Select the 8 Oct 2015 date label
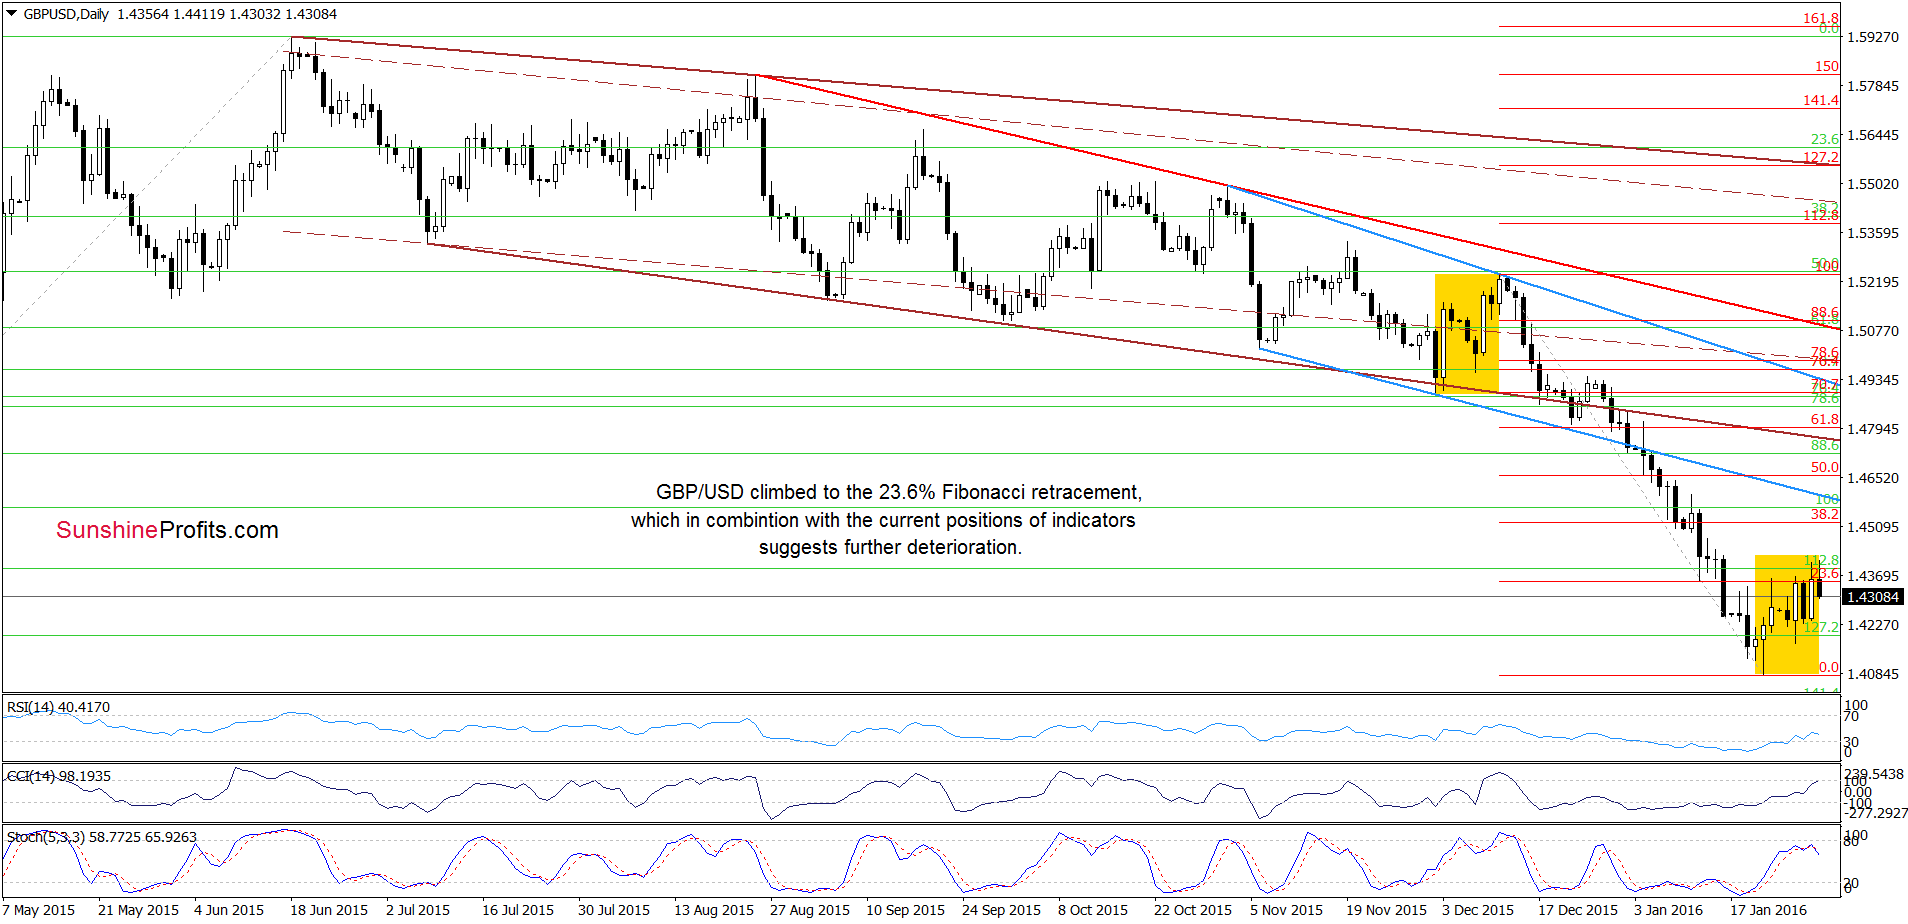Viewport: 1908px width, 924px height. point(1093,910)
